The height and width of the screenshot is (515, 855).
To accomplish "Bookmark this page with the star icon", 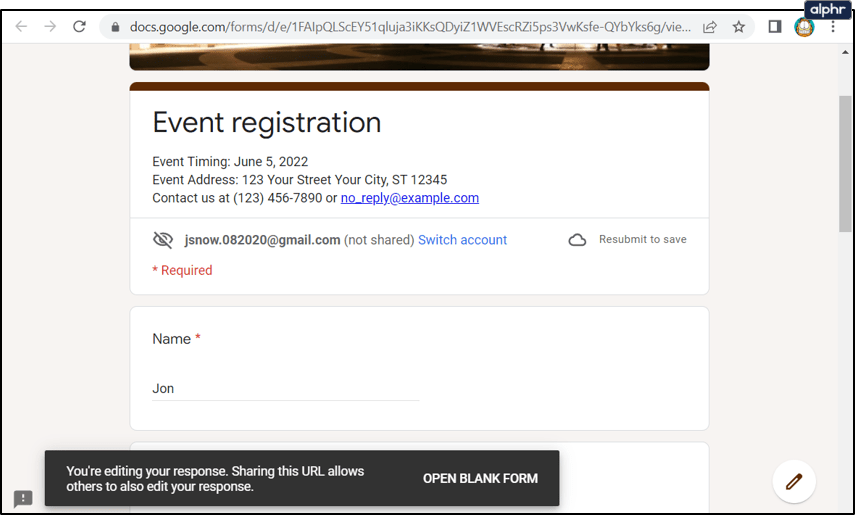I will pos(738,27).
